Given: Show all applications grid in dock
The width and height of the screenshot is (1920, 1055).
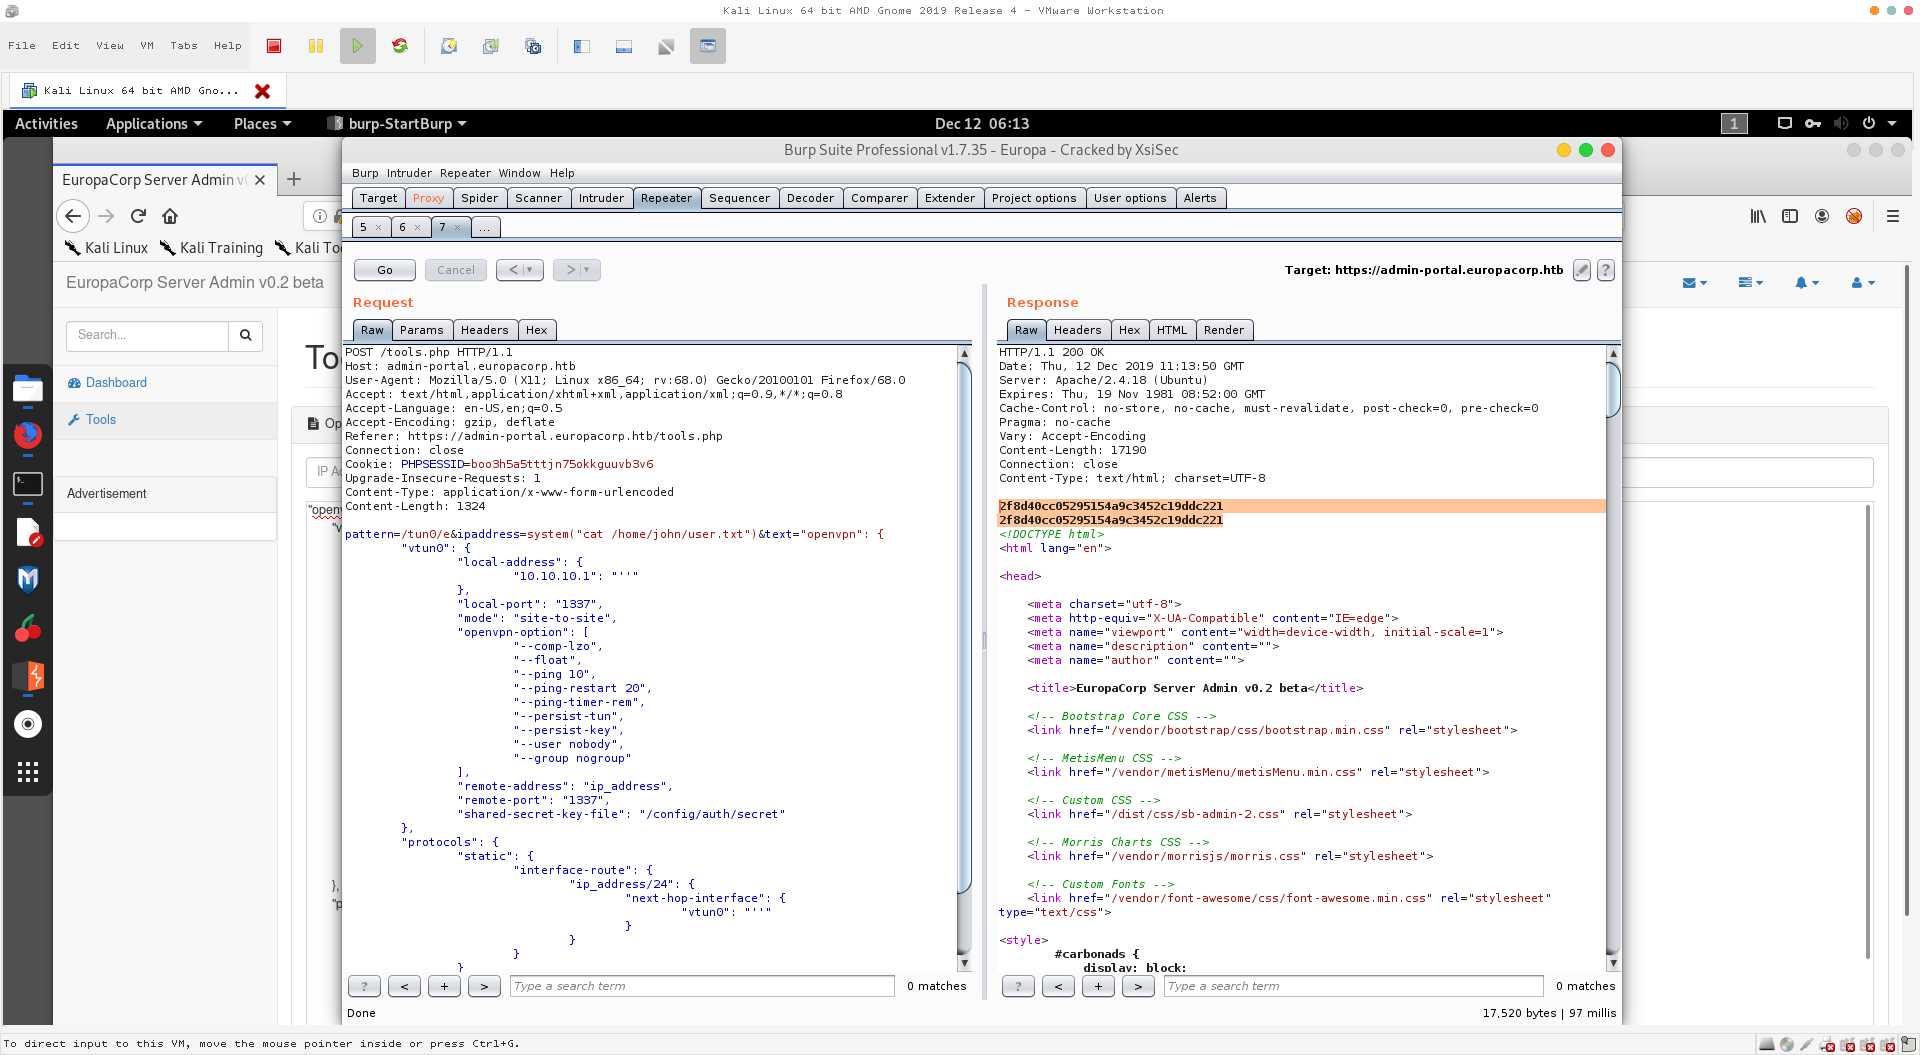Looking at the screenshot, I should tap(28, 772).
